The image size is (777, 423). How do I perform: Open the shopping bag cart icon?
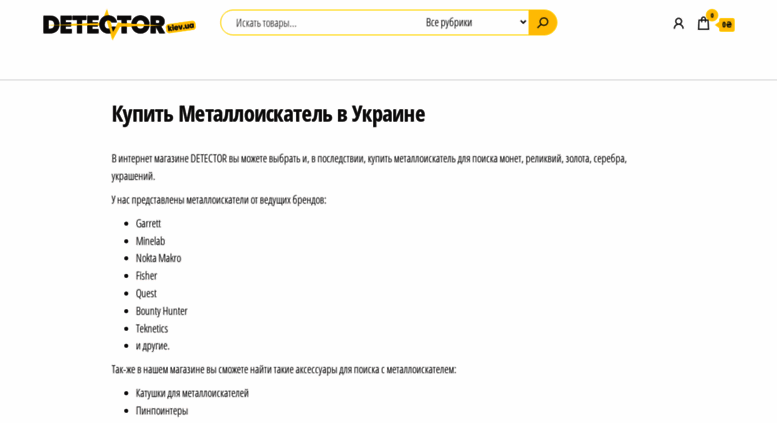703,23
